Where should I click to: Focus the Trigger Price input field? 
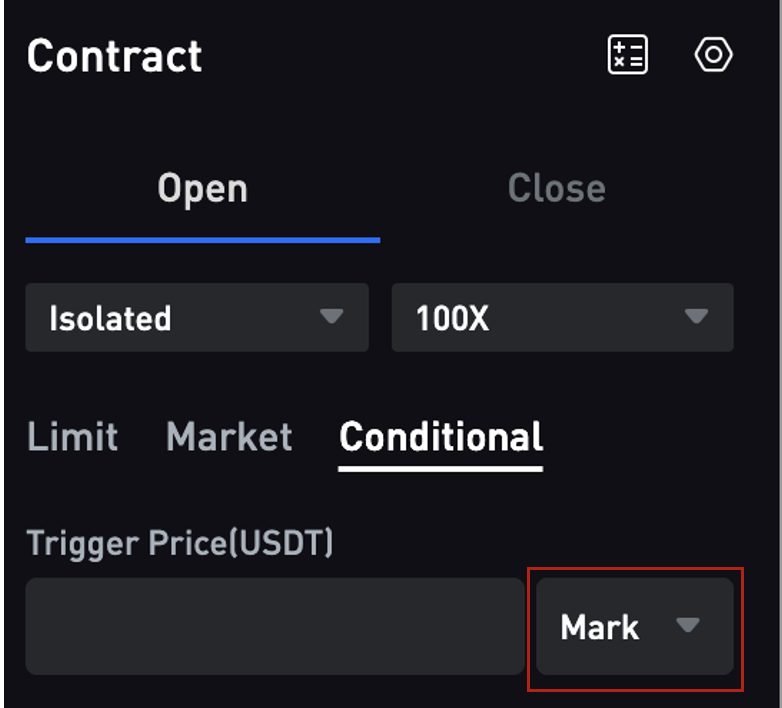pos(275,626)
